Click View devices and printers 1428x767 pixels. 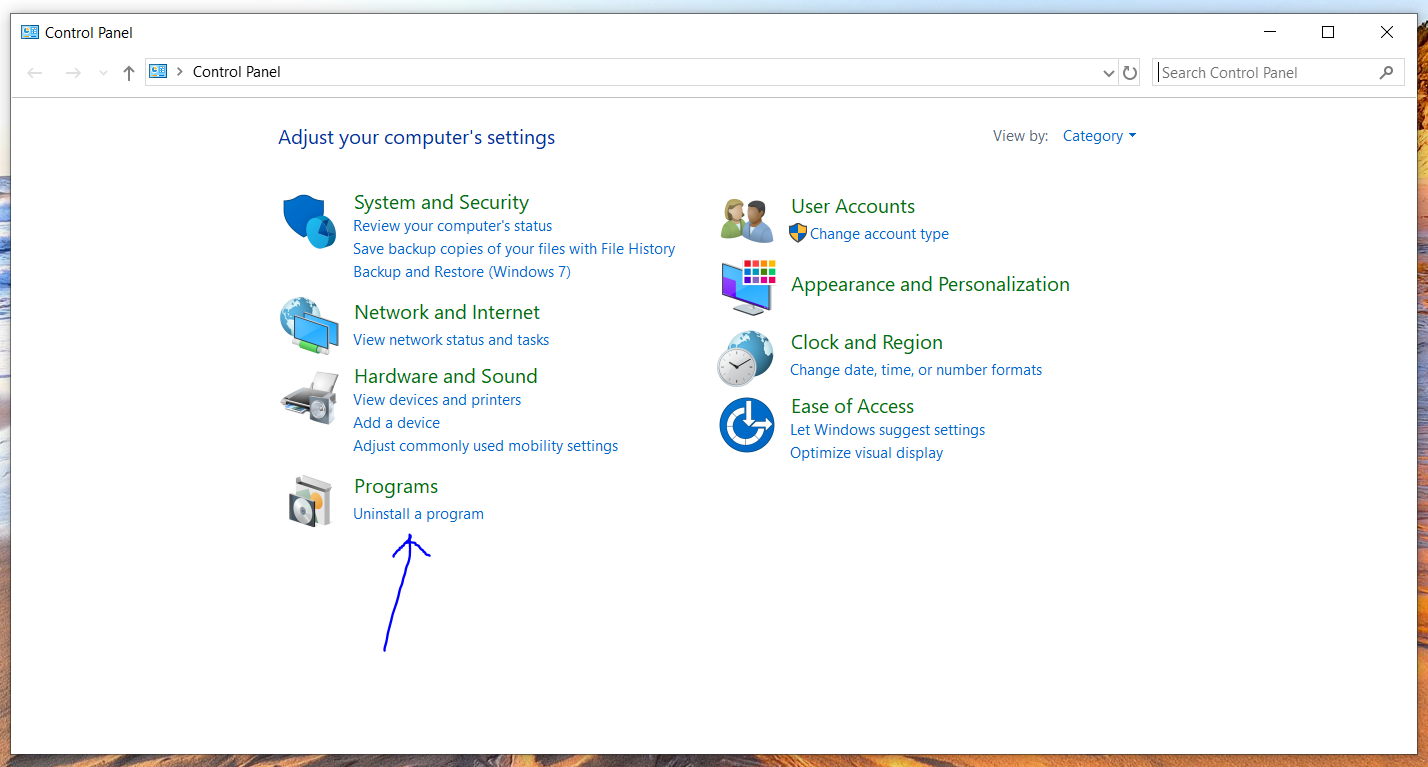coord(437,400)
